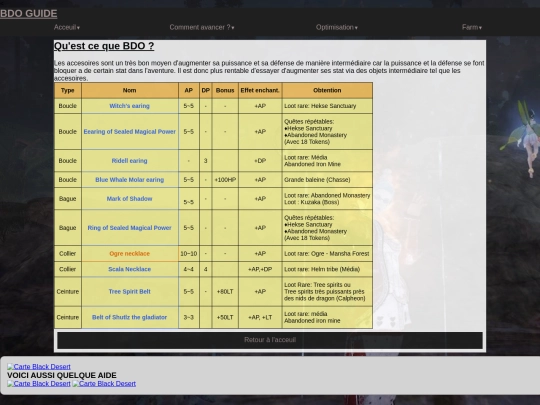Open Belt of Shutlz the gladiator link
This screenshot has width=540, height=405.
[129, 317]
